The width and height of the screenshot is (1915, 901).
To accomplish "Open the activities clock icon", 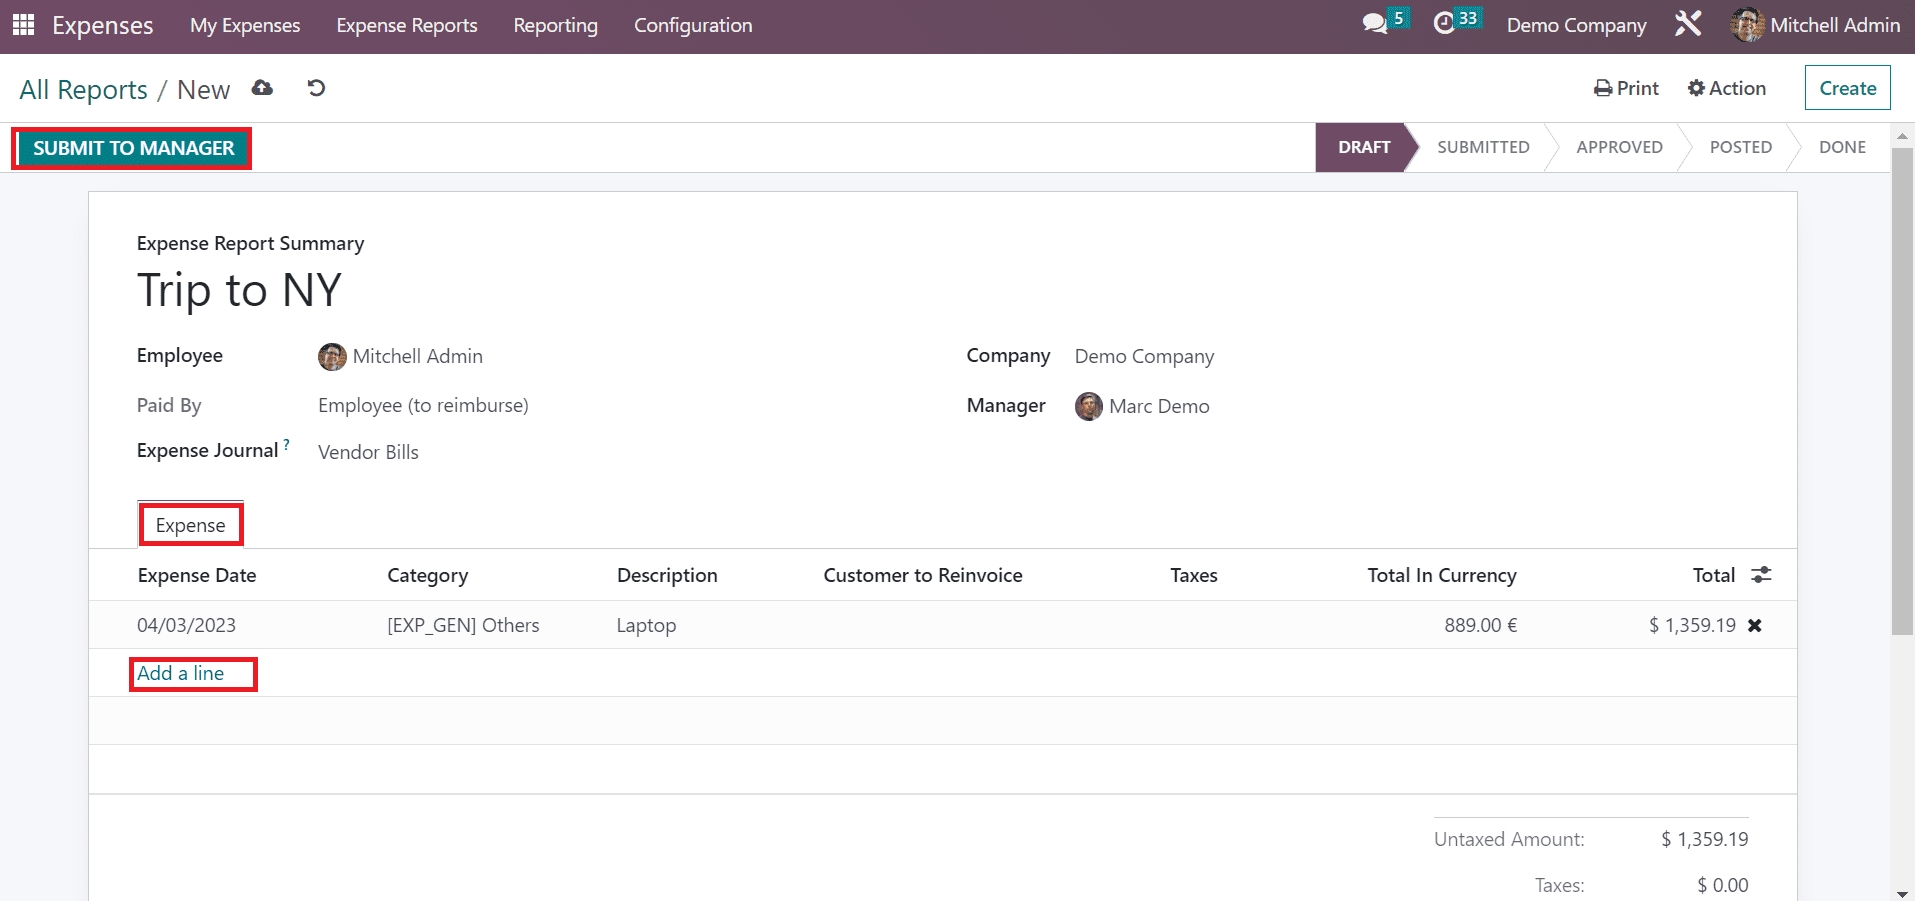I will click(1444, 24).
